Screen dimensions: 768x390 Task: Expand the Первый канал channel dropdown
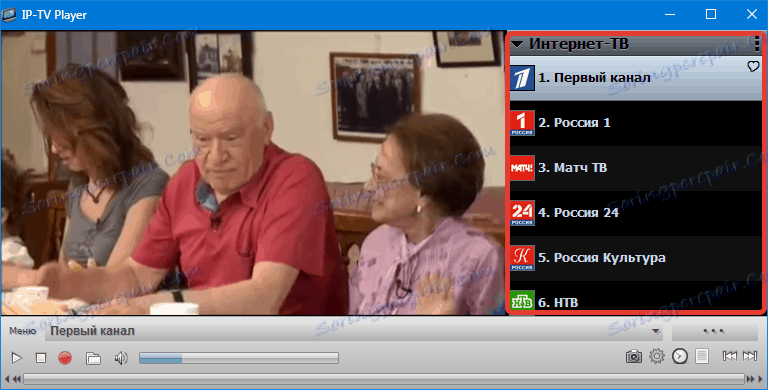click(x=656, y=331)
